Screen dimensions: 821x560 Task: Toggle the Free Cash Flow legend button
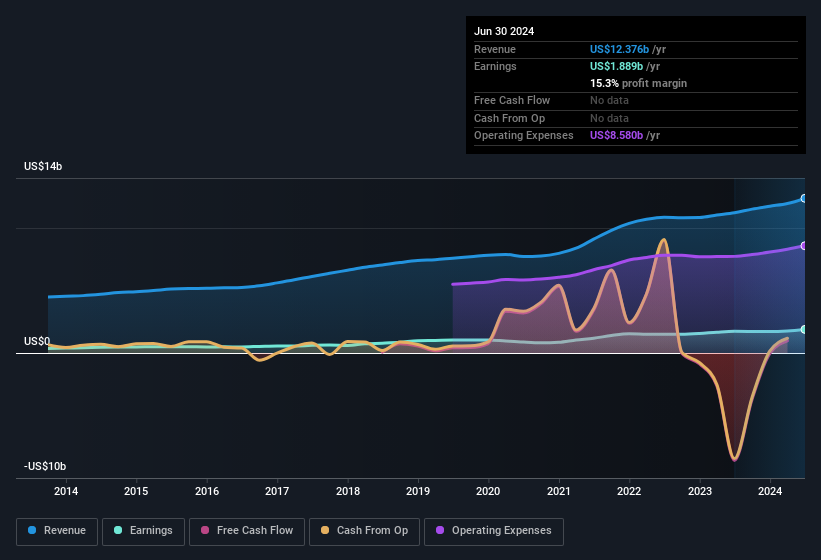coord(247,531)
